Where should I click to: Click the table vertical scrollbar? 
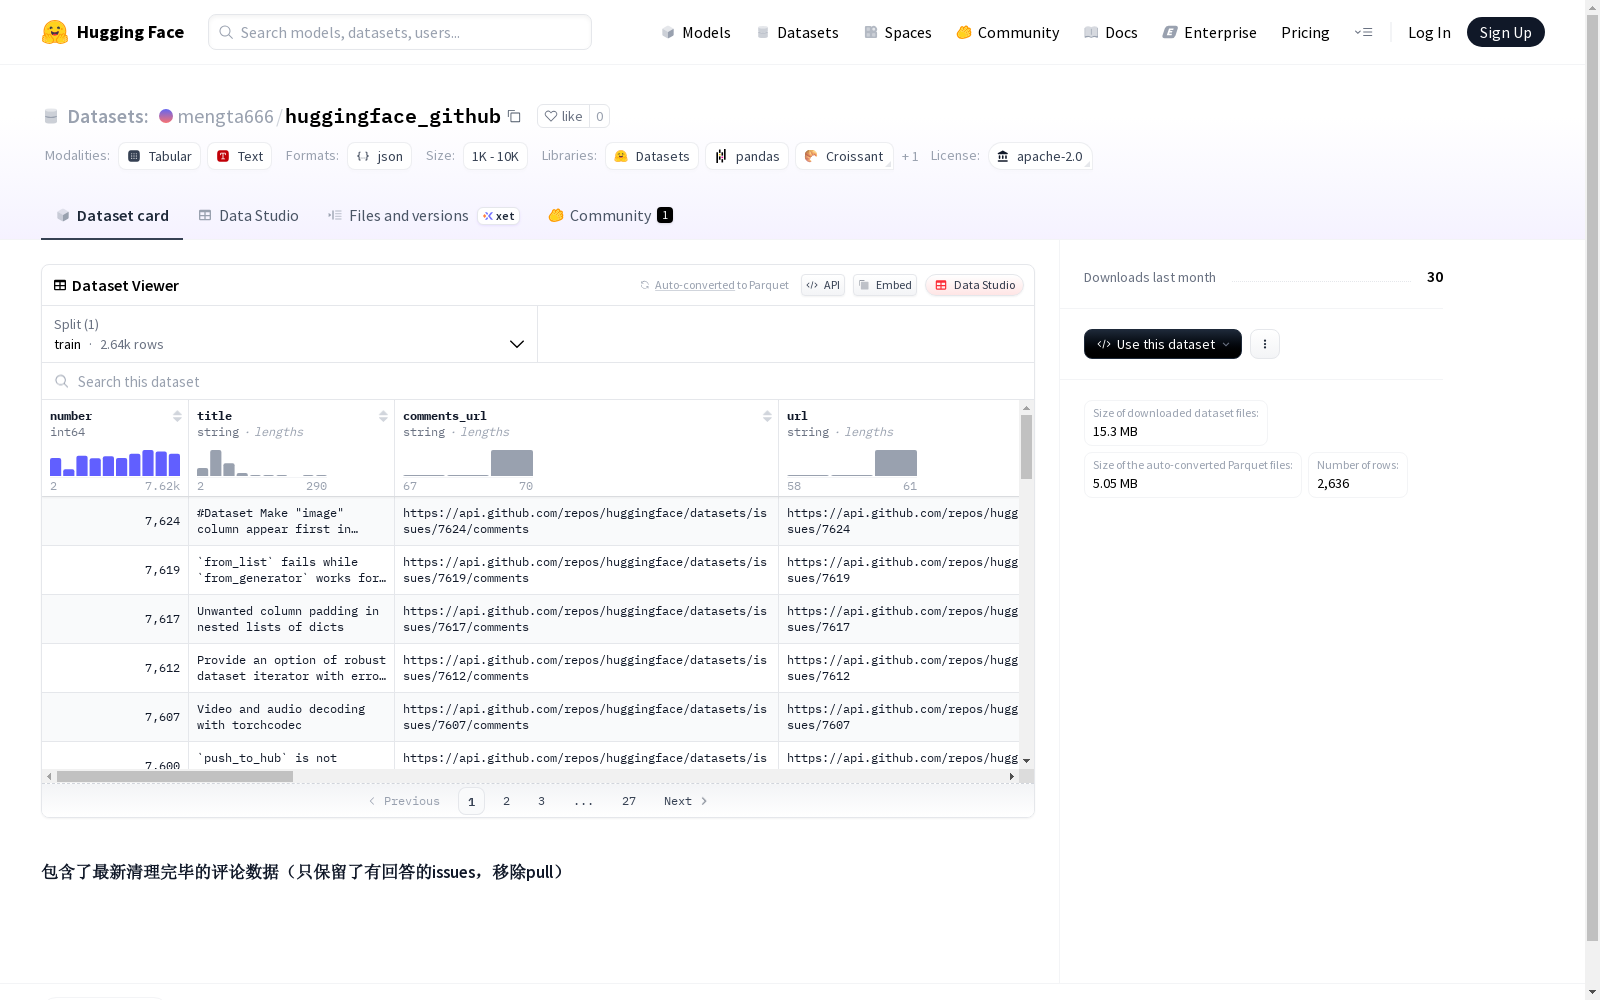(1026, 447)
